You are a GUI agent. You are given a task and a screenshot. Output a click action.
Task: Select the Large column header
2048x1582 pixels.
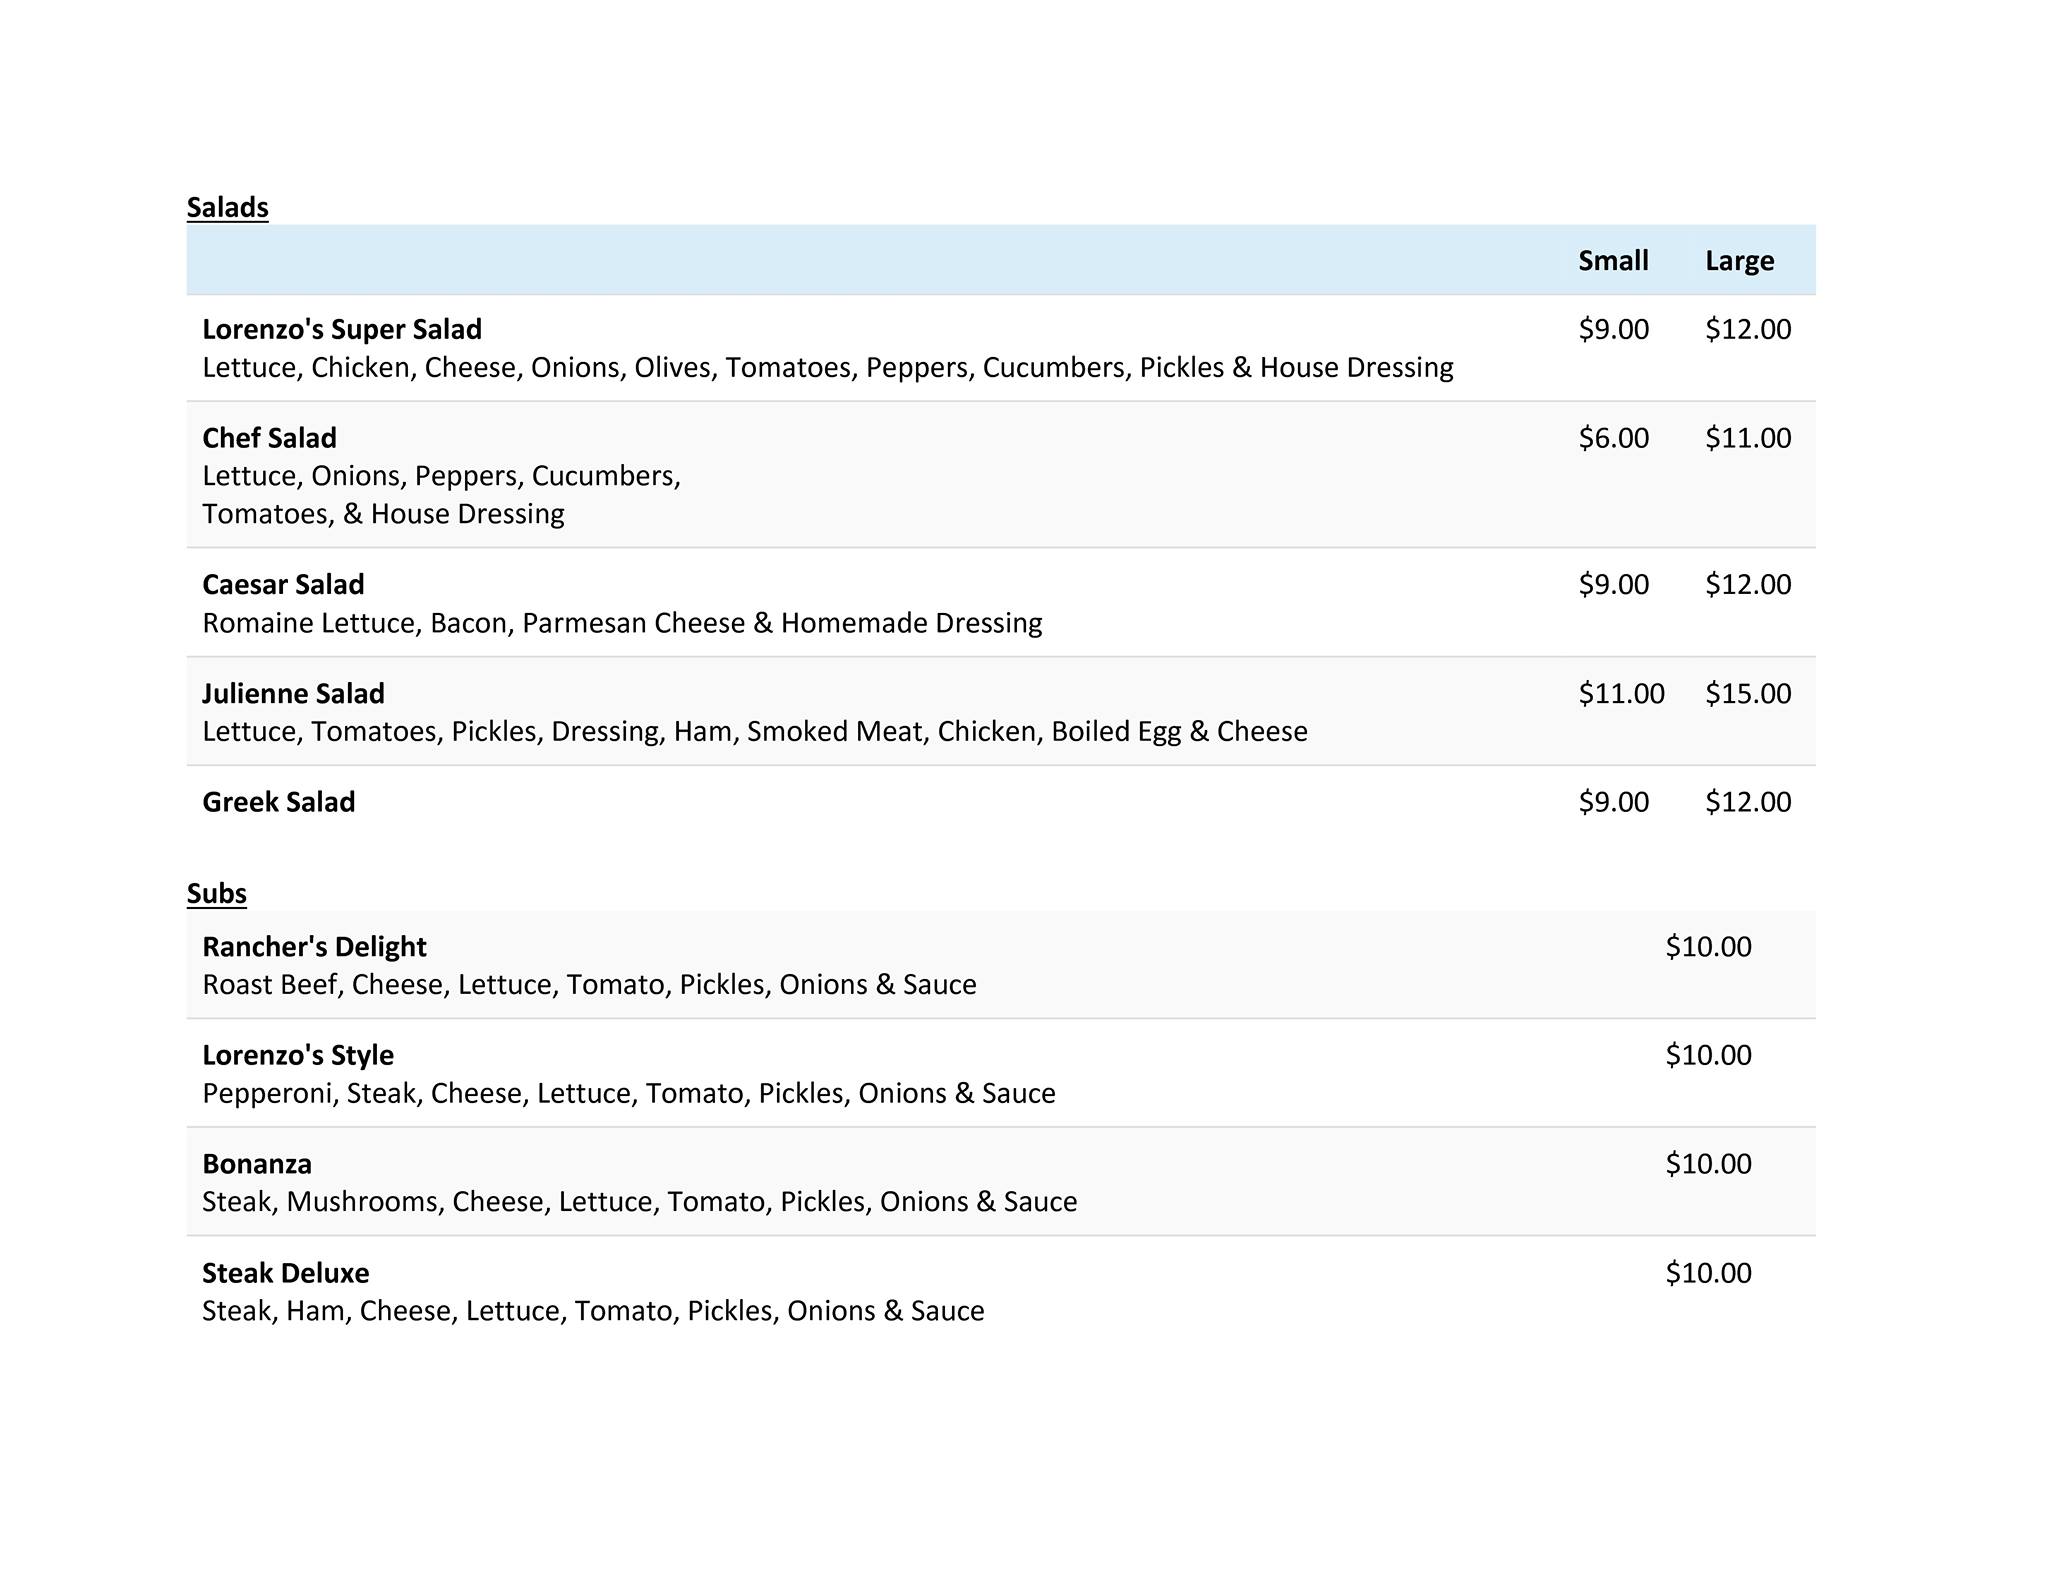pos(1739,261)
